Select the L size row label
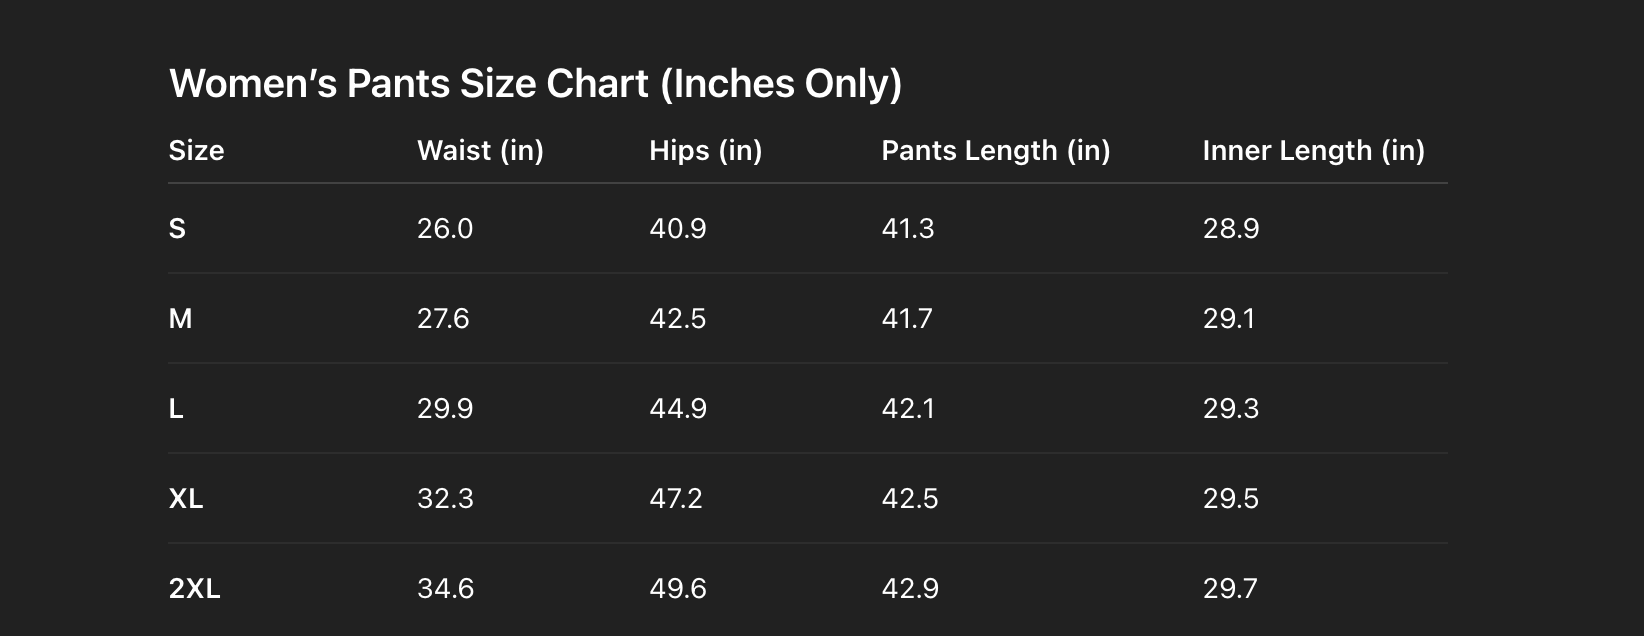 point(176,409)
